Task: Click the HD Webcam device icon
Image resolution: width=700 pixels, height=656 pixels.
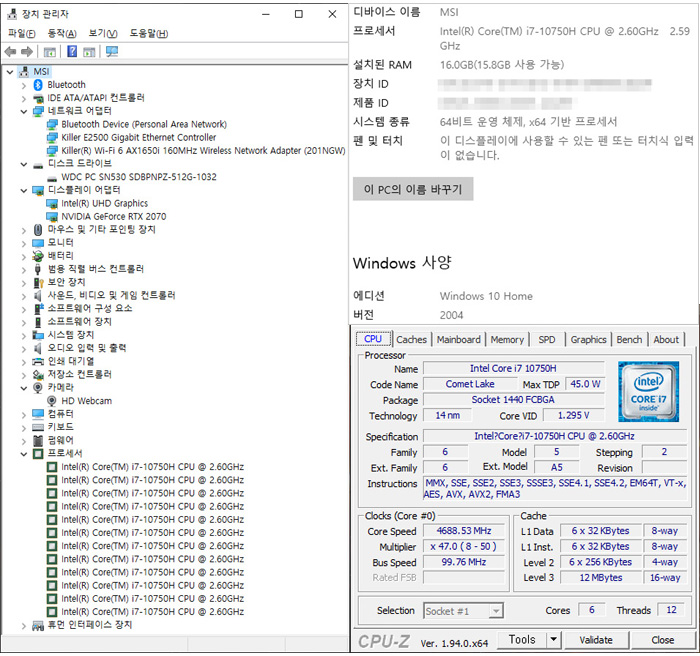Action: (52, 401)
